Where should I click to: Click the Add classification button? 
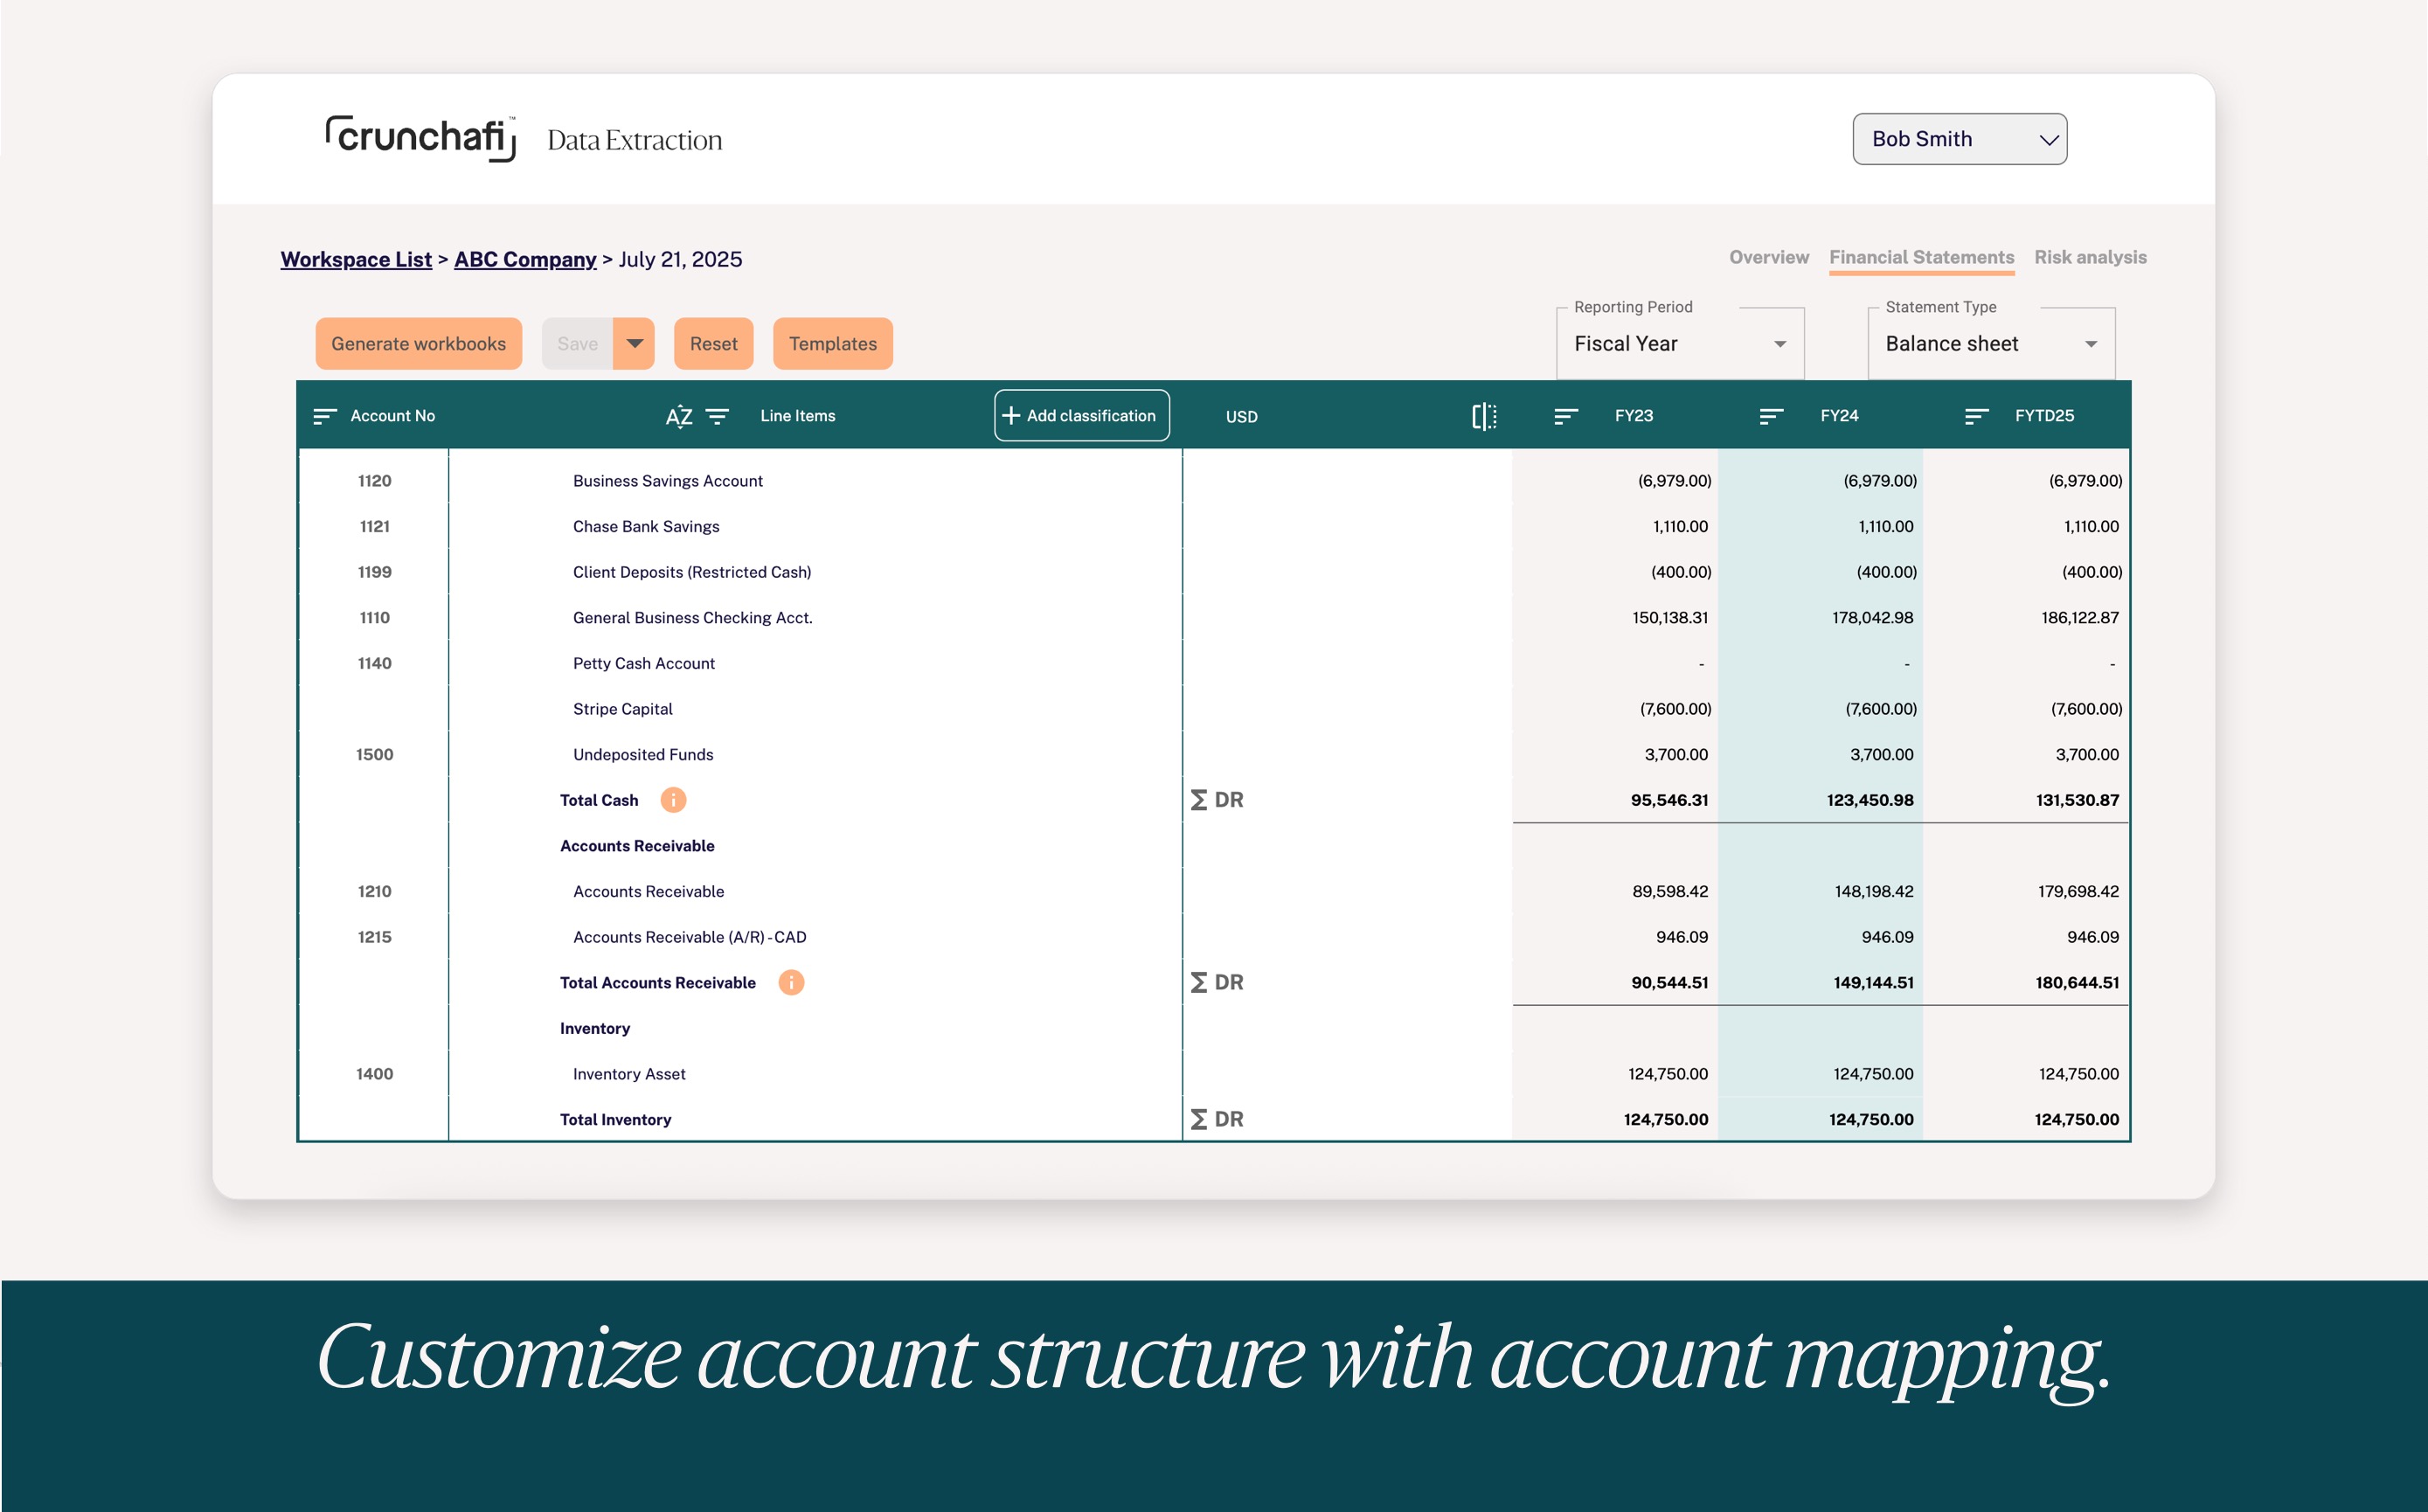[x=1081, y=416]
